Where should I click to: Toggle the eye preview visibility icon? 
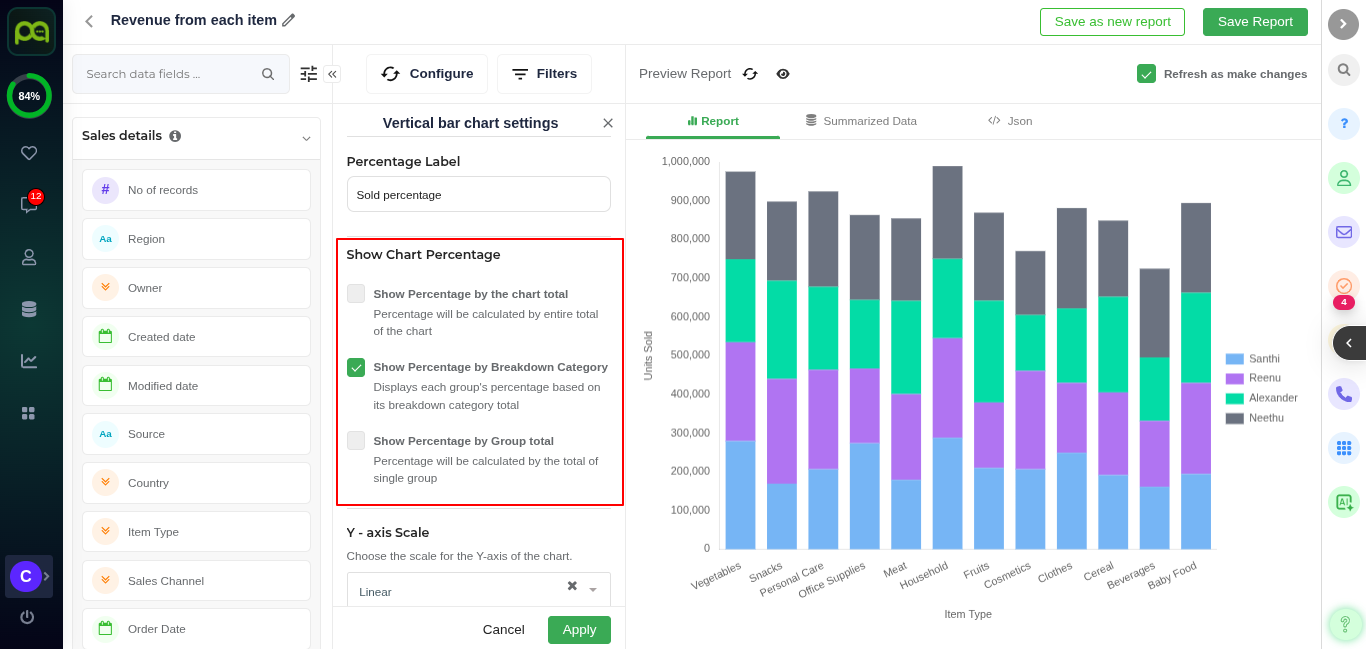(783, 74)
